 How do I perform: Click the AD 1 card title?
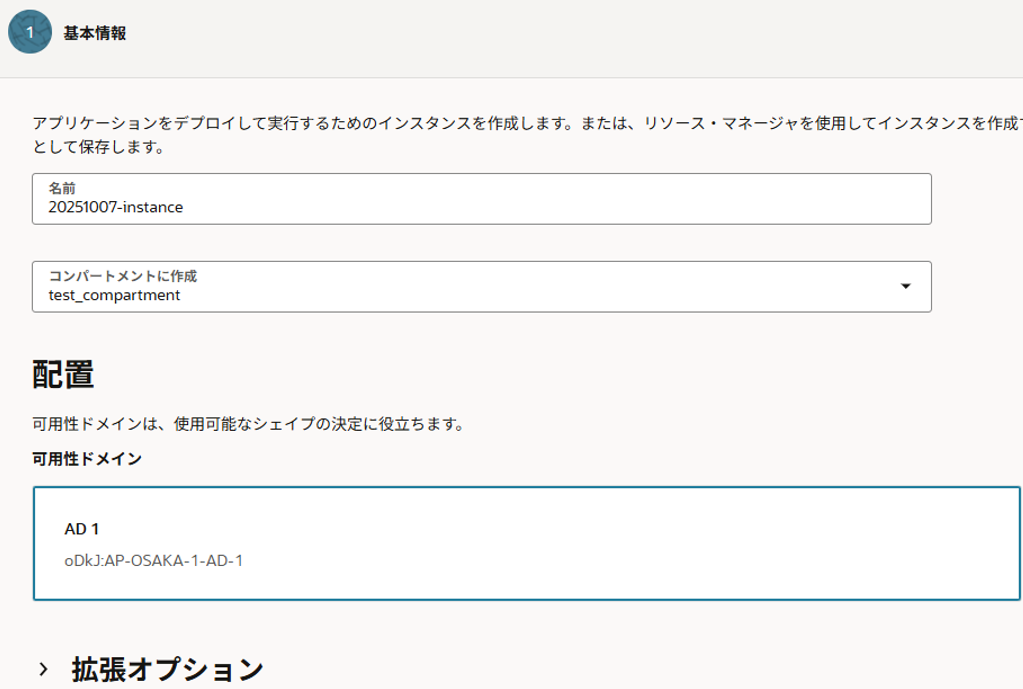82,528
